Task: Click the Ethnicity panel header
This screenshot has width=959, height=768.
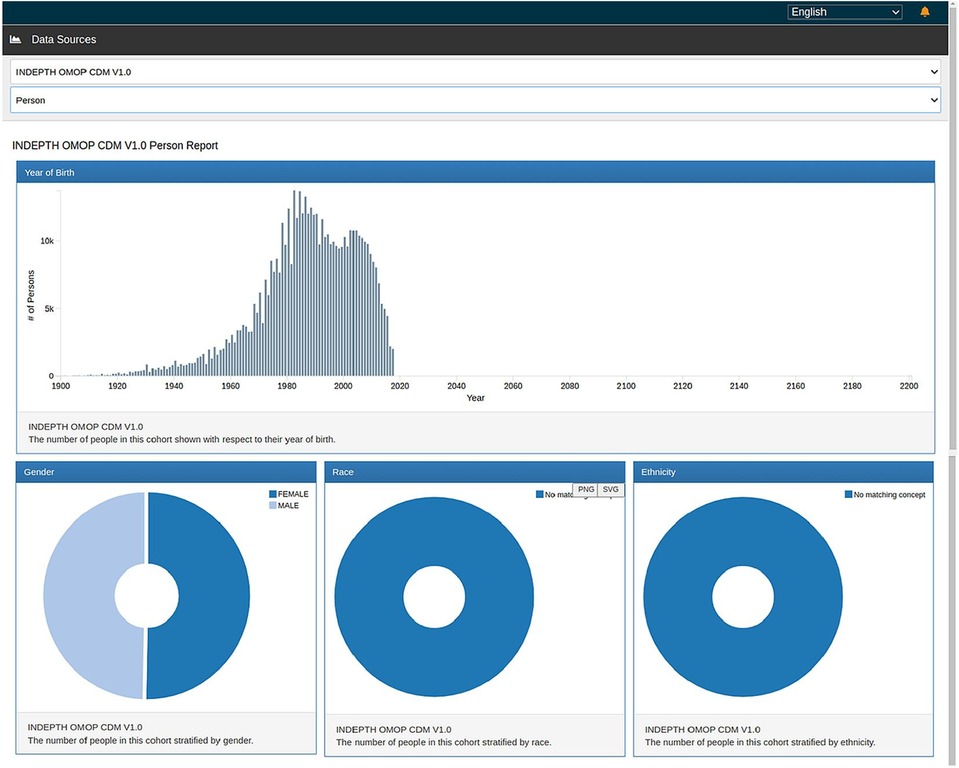Action: [x=783, y=472]
